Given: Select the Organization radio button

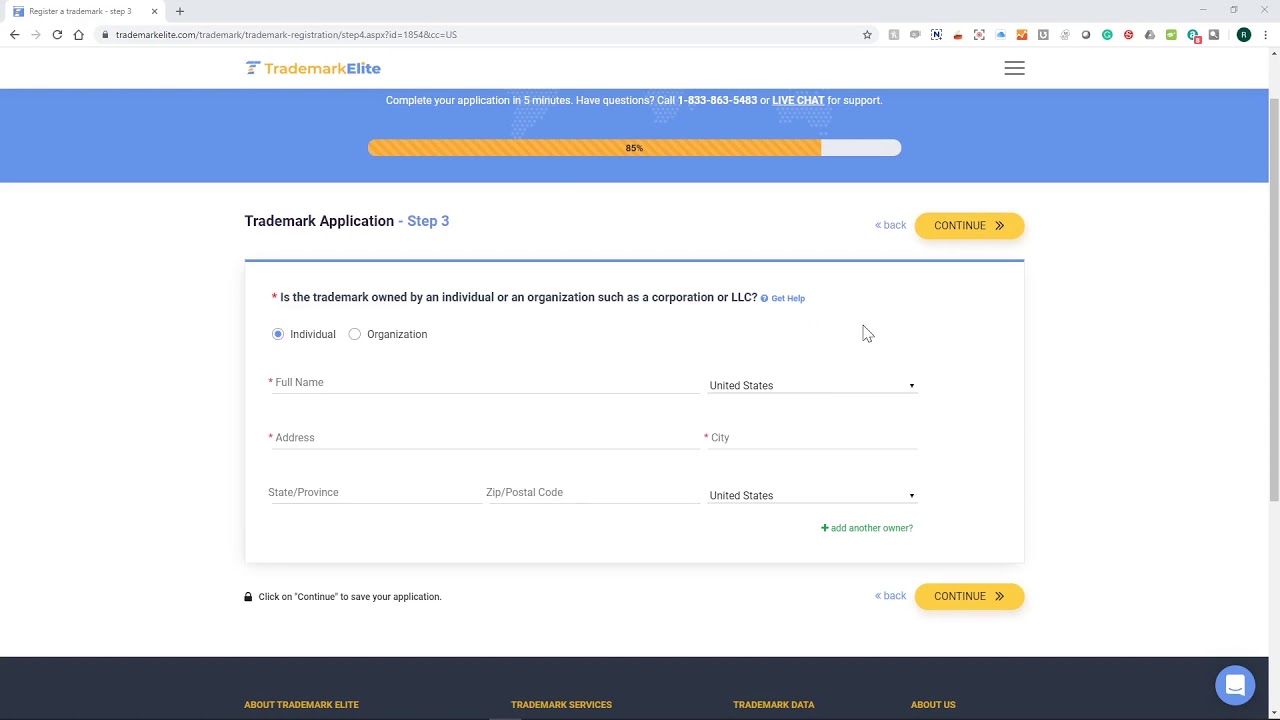Looking at the screenshot, I should tap(355, 334).
